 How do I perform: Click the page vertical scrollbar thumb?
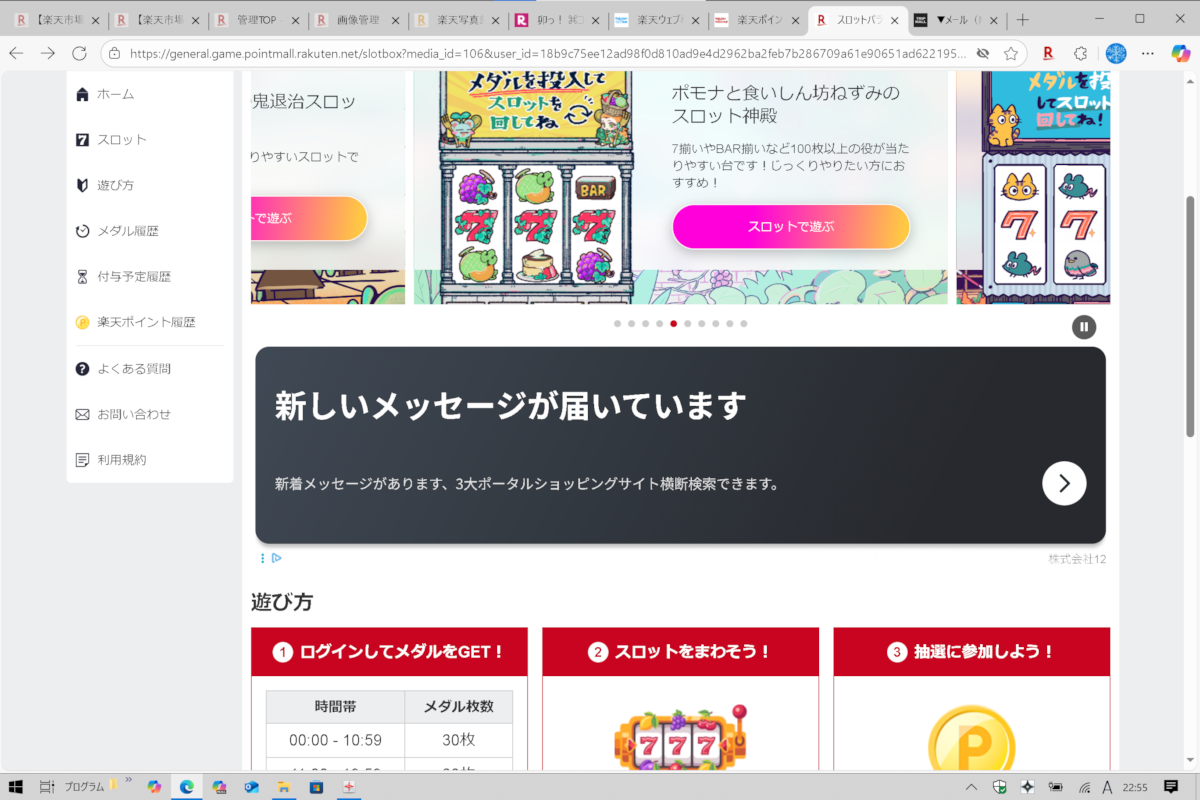[x=1190, y=315]
